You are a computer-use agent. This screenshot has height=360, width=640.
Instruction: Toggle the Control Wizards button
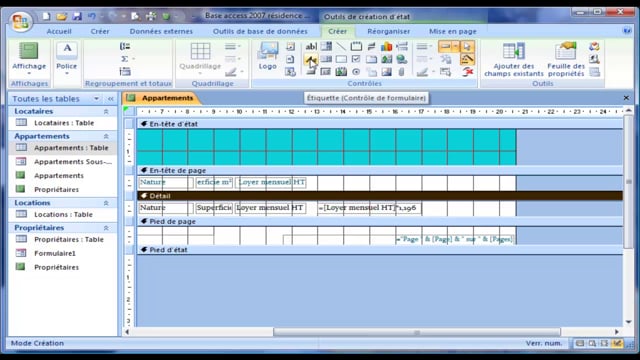point(468,60)
